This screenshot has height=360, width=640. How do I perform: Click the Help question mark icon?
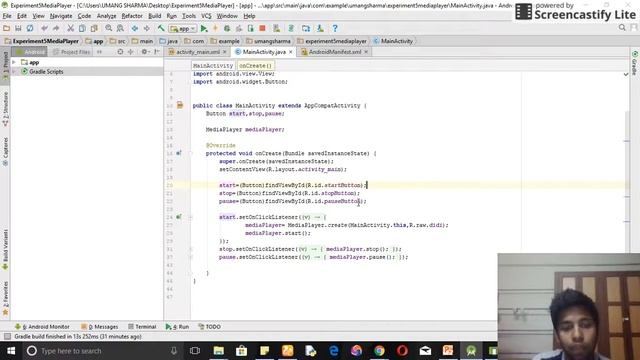pyautogui.click(x=335, y=29)
